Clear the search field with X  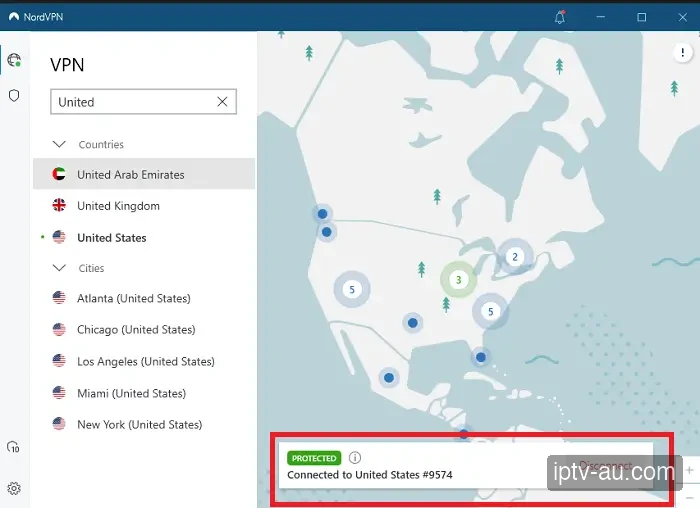click(x=222, y=102)
